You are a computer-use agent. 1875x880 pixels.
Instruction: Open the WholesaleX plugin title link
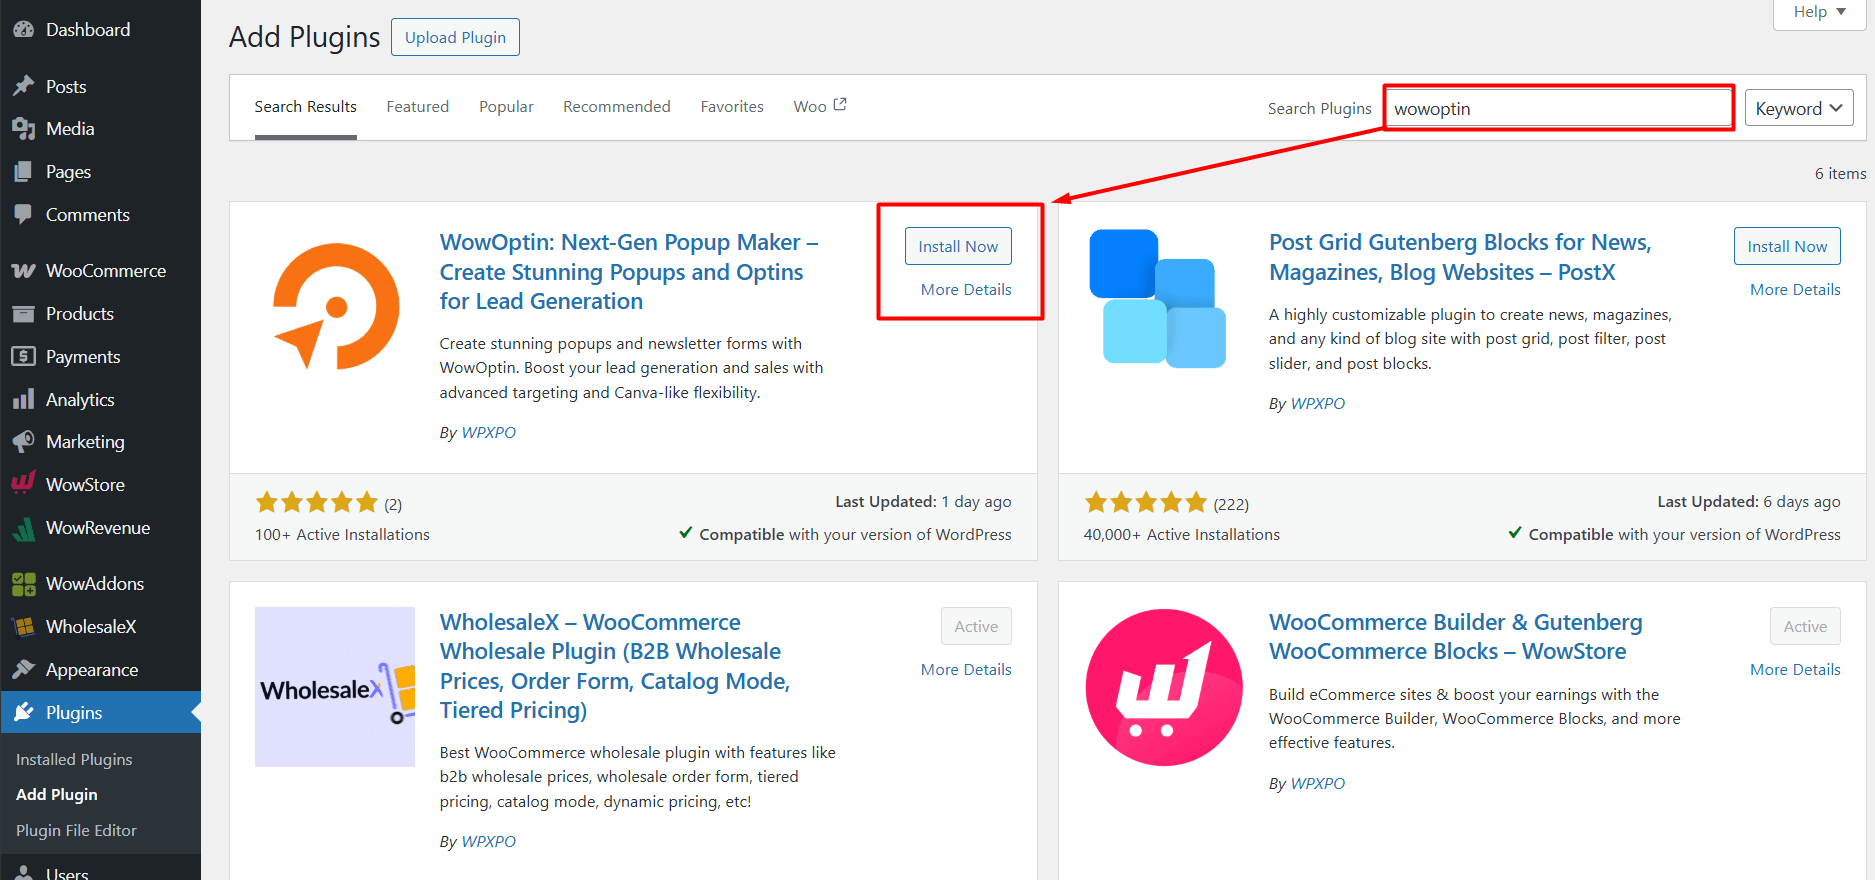point(615,666)
